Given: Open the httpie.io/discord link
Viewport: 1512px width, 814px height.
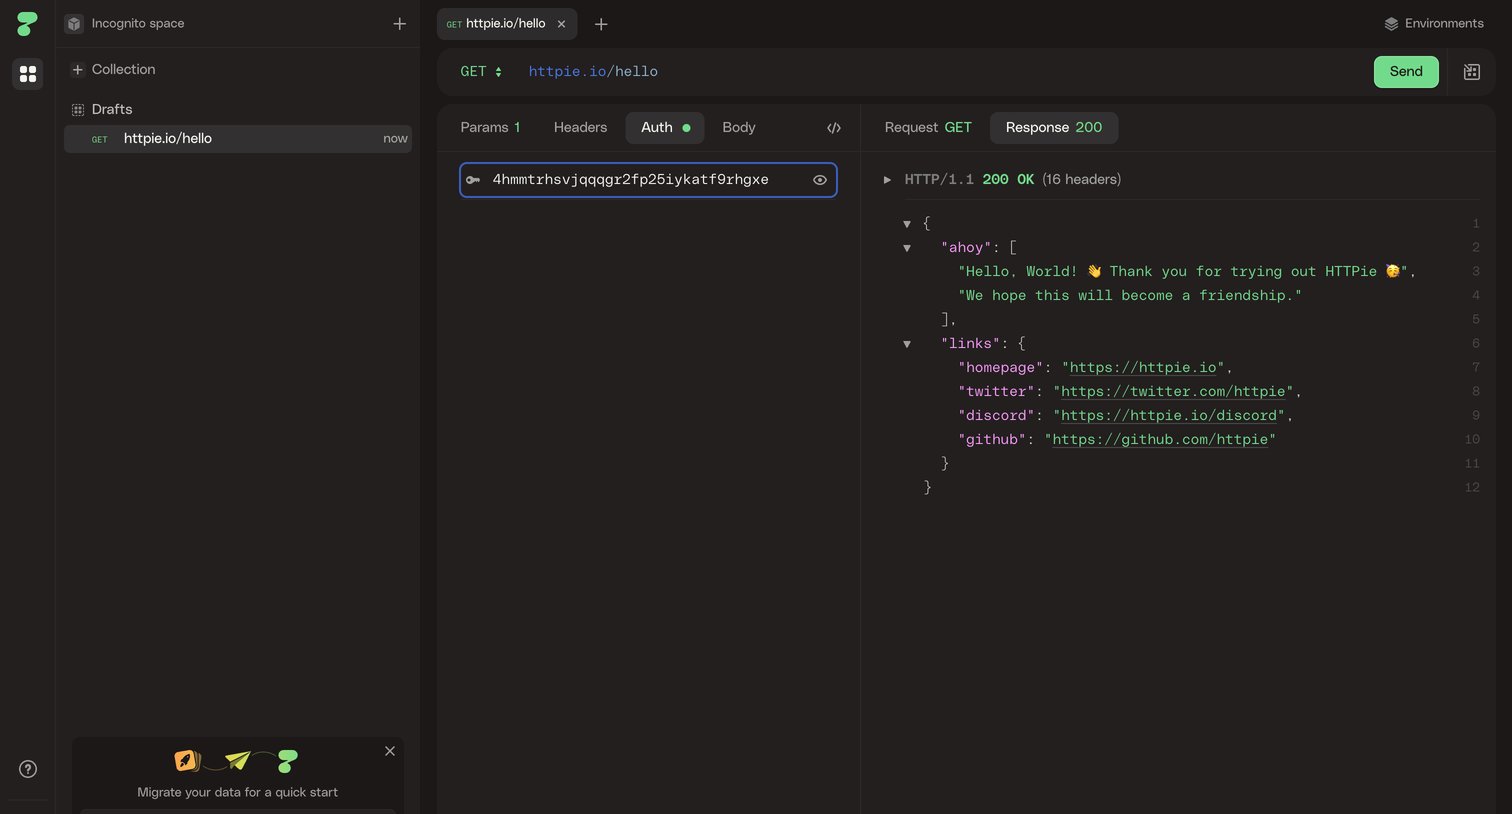Looking at the screenshot, I should (x=1169, y=416).
